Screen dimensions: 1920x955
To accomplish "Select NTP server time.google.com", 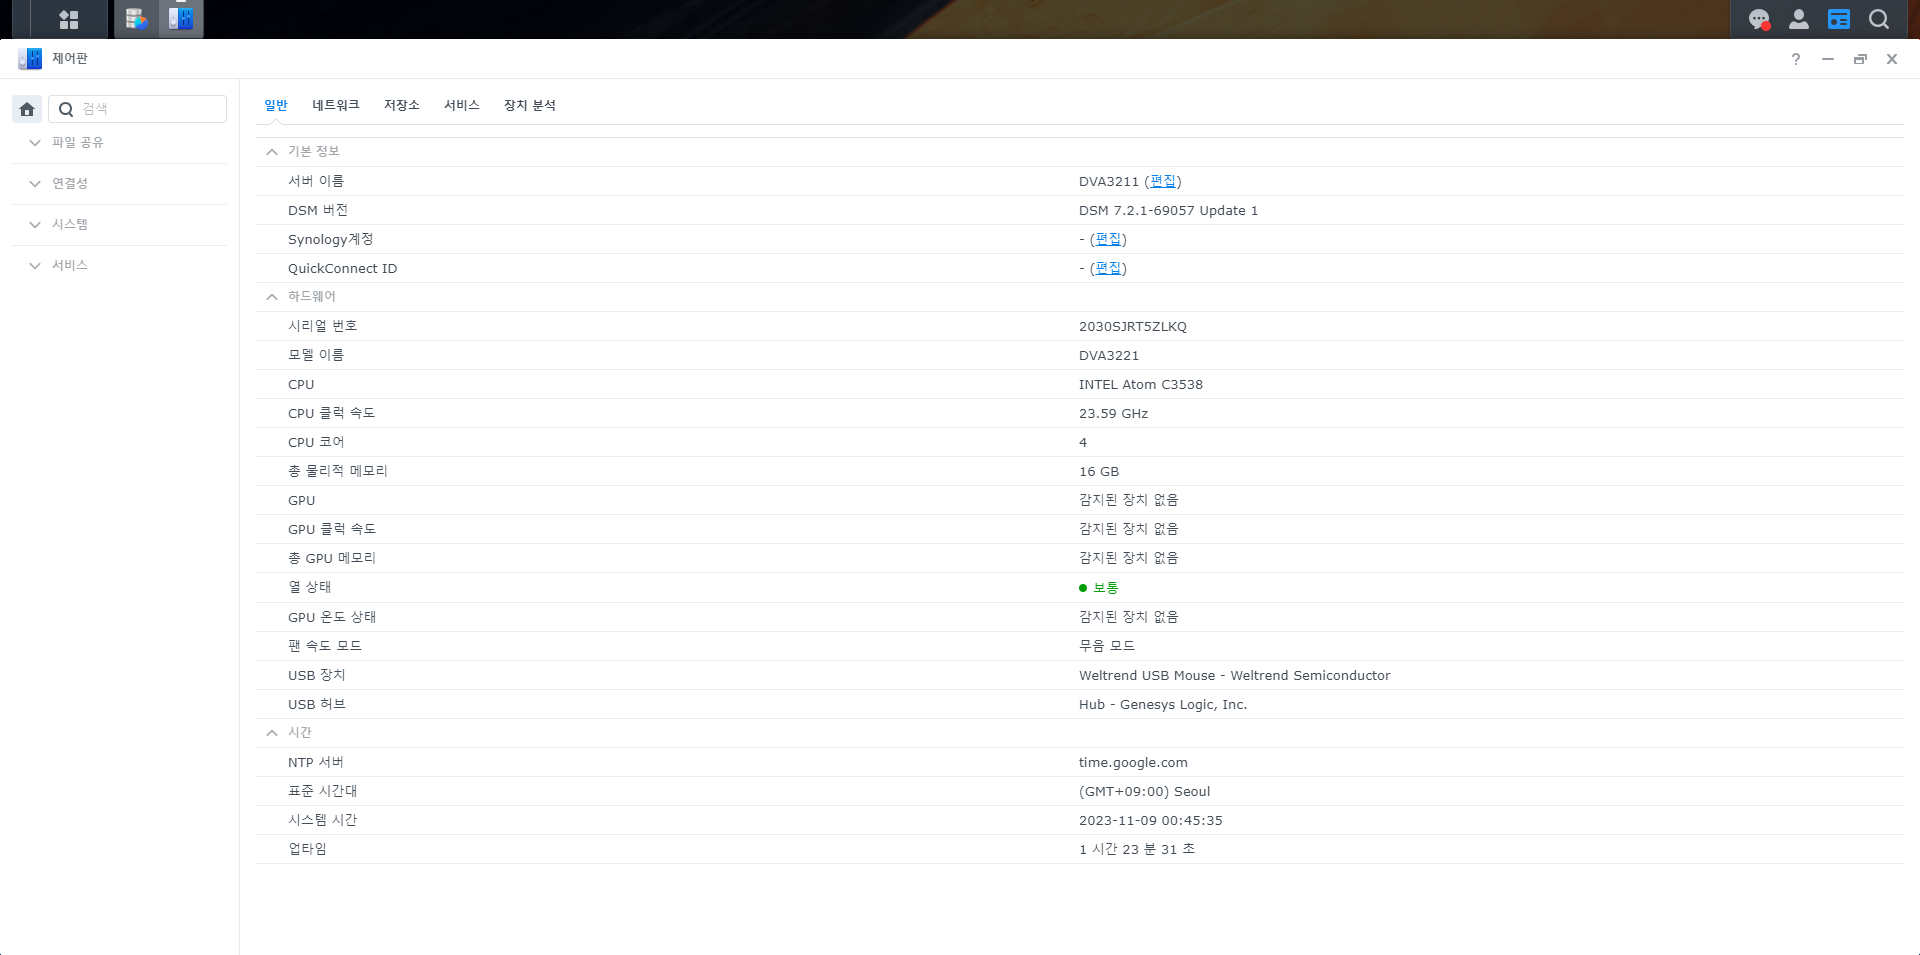I will tap(1133, 762).
